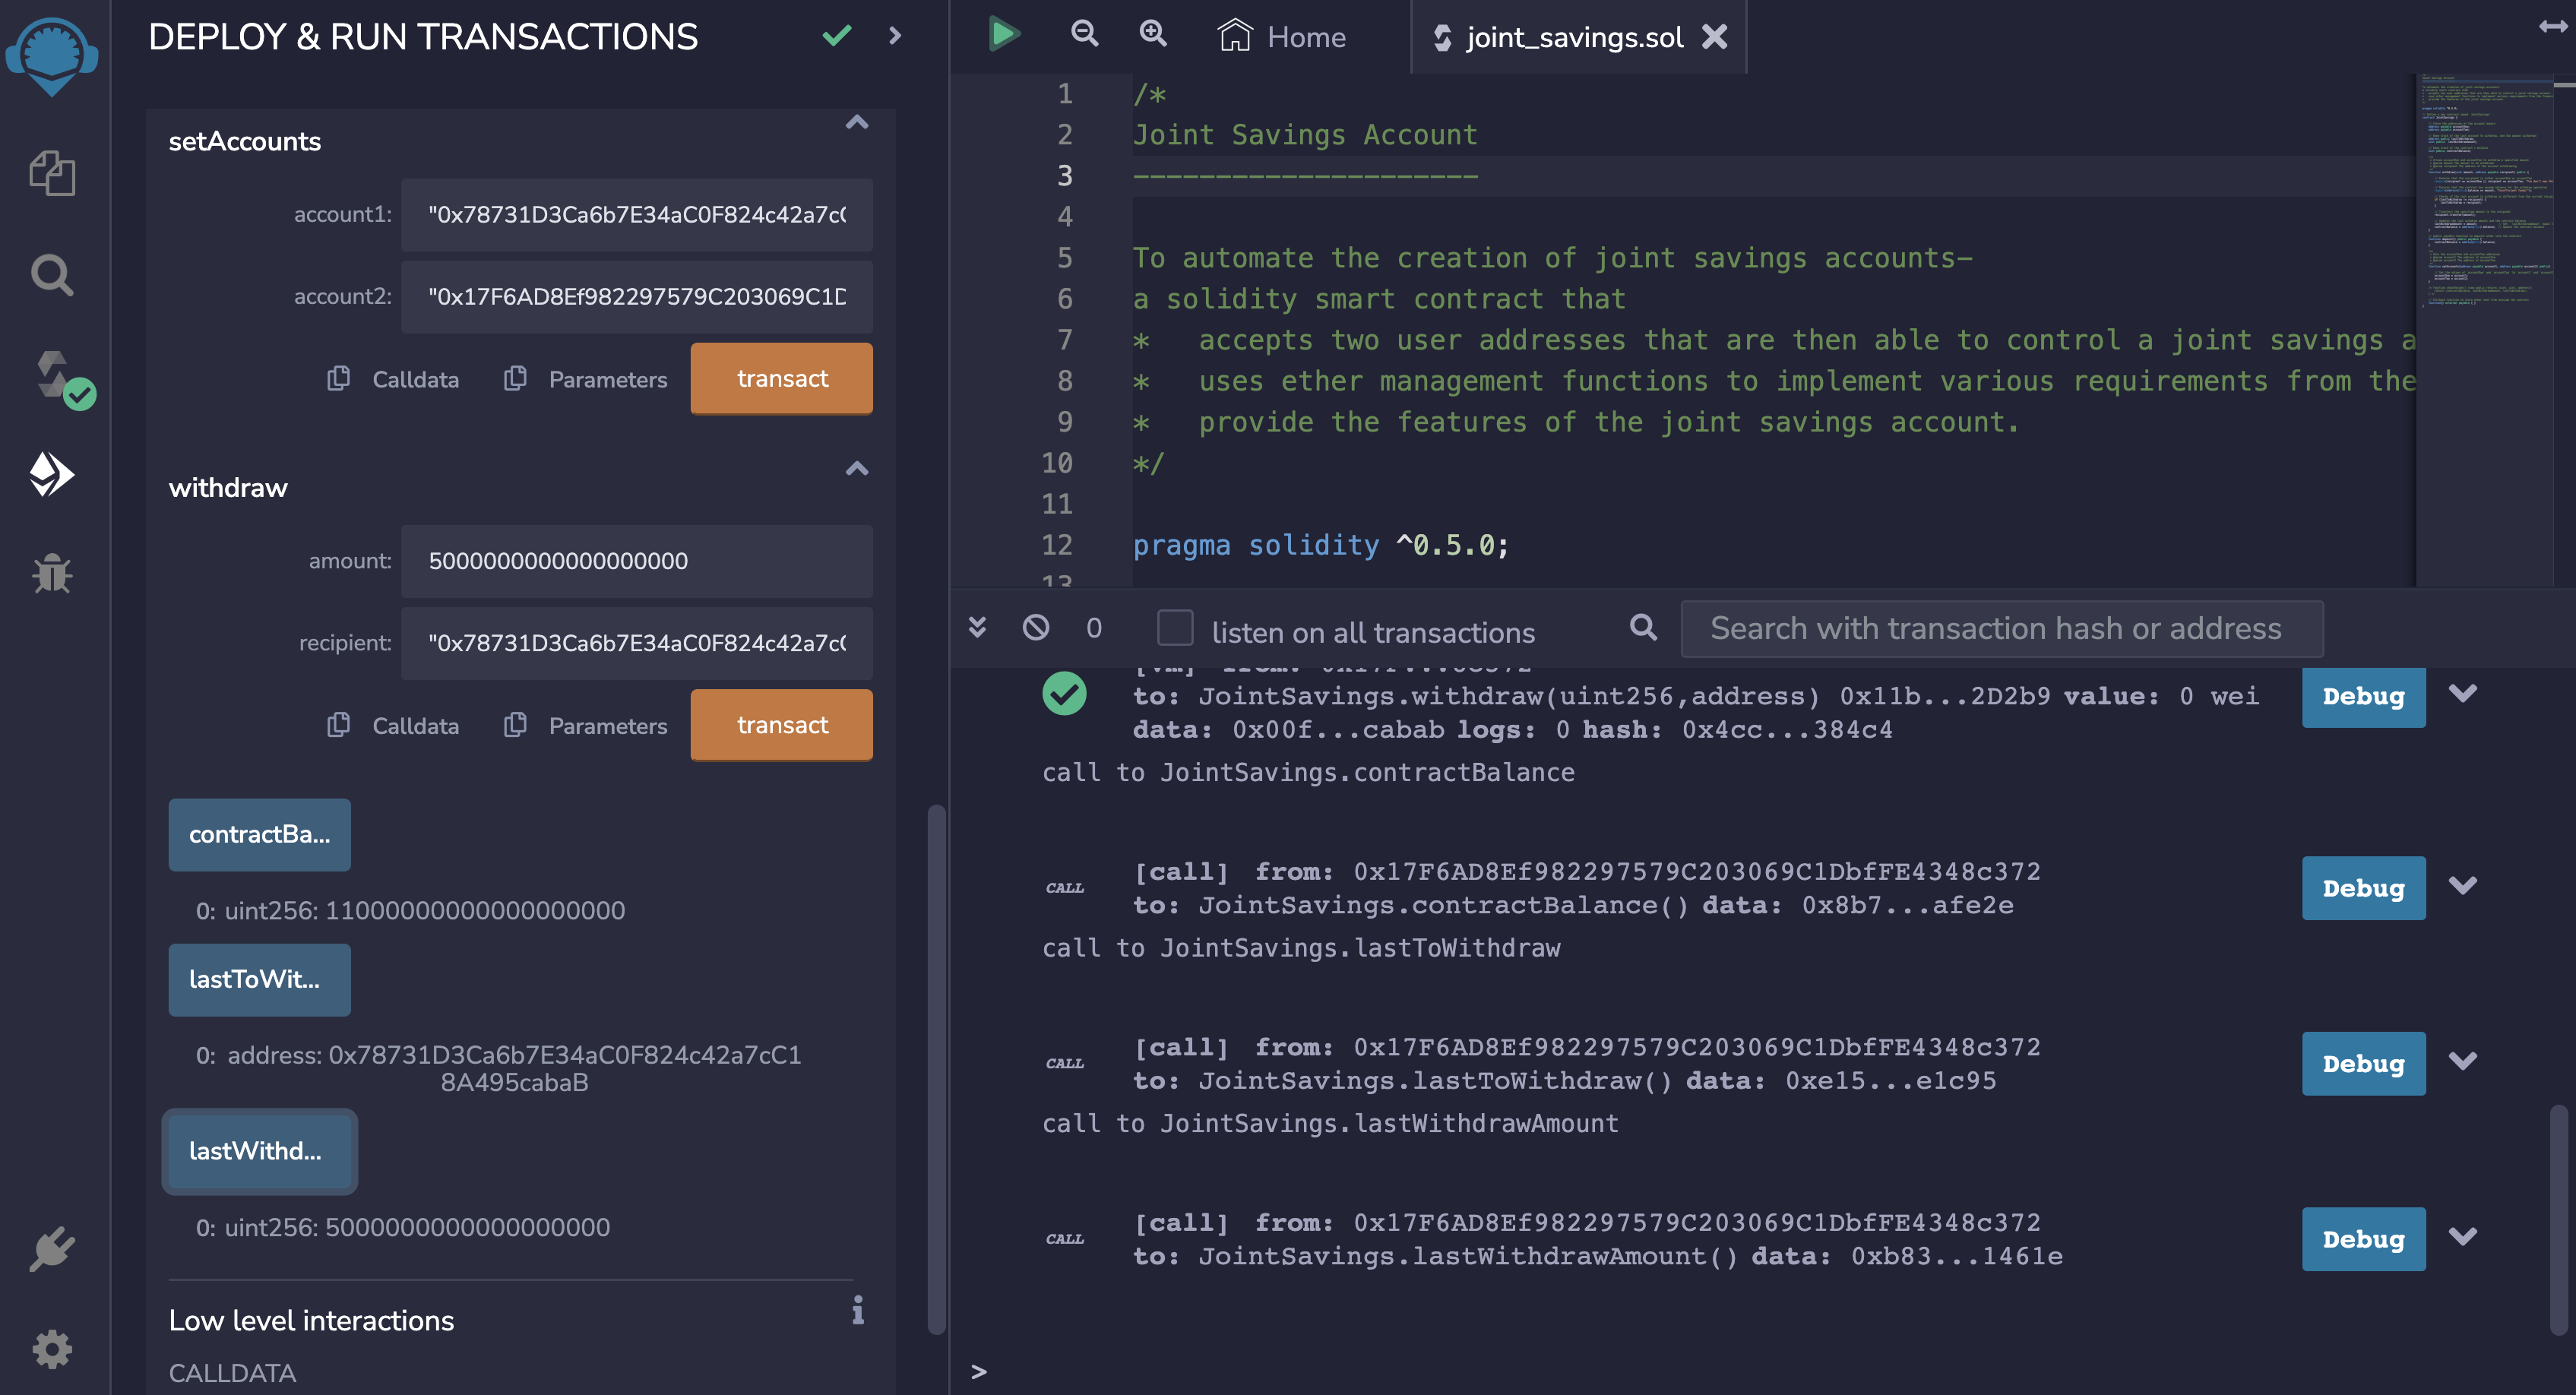Close the joint_savings.sol tab

click(x=1715, y=37)
